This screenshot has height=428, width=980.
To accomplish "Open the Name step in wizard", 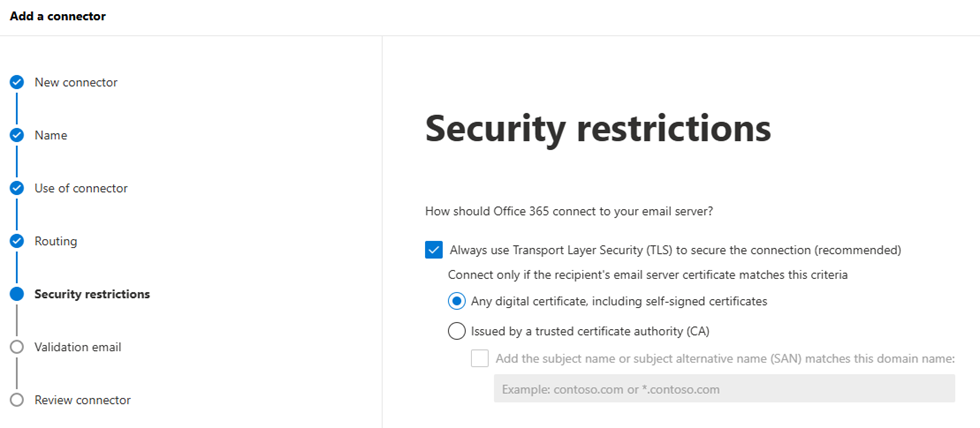I will pos(51,135).
